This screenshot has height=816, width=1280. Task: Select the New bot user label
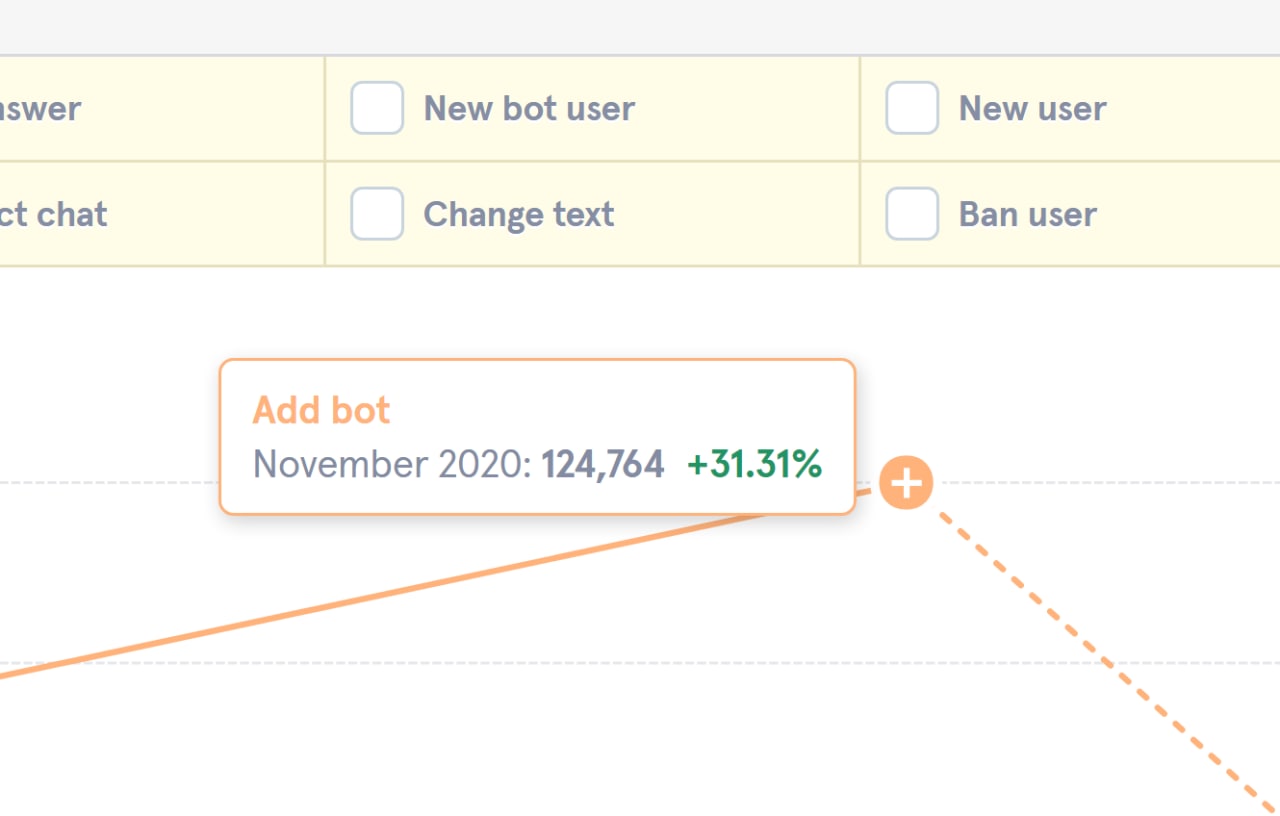[529, 108]
